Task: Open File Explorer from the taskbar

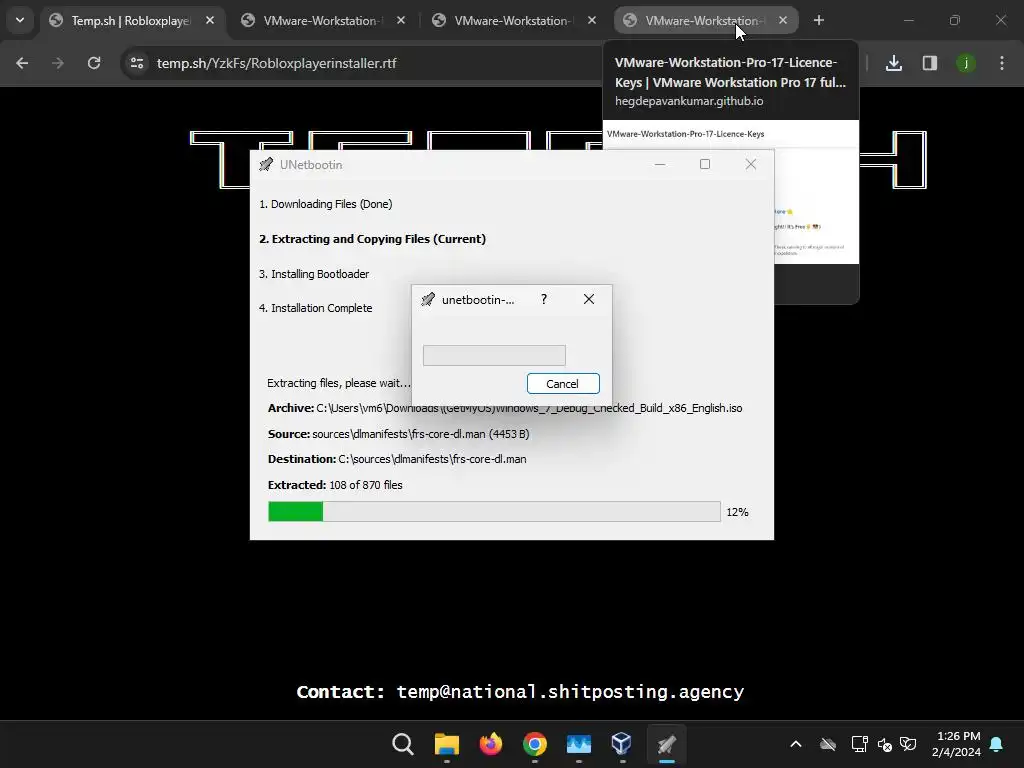Action: tap(447, 744)
